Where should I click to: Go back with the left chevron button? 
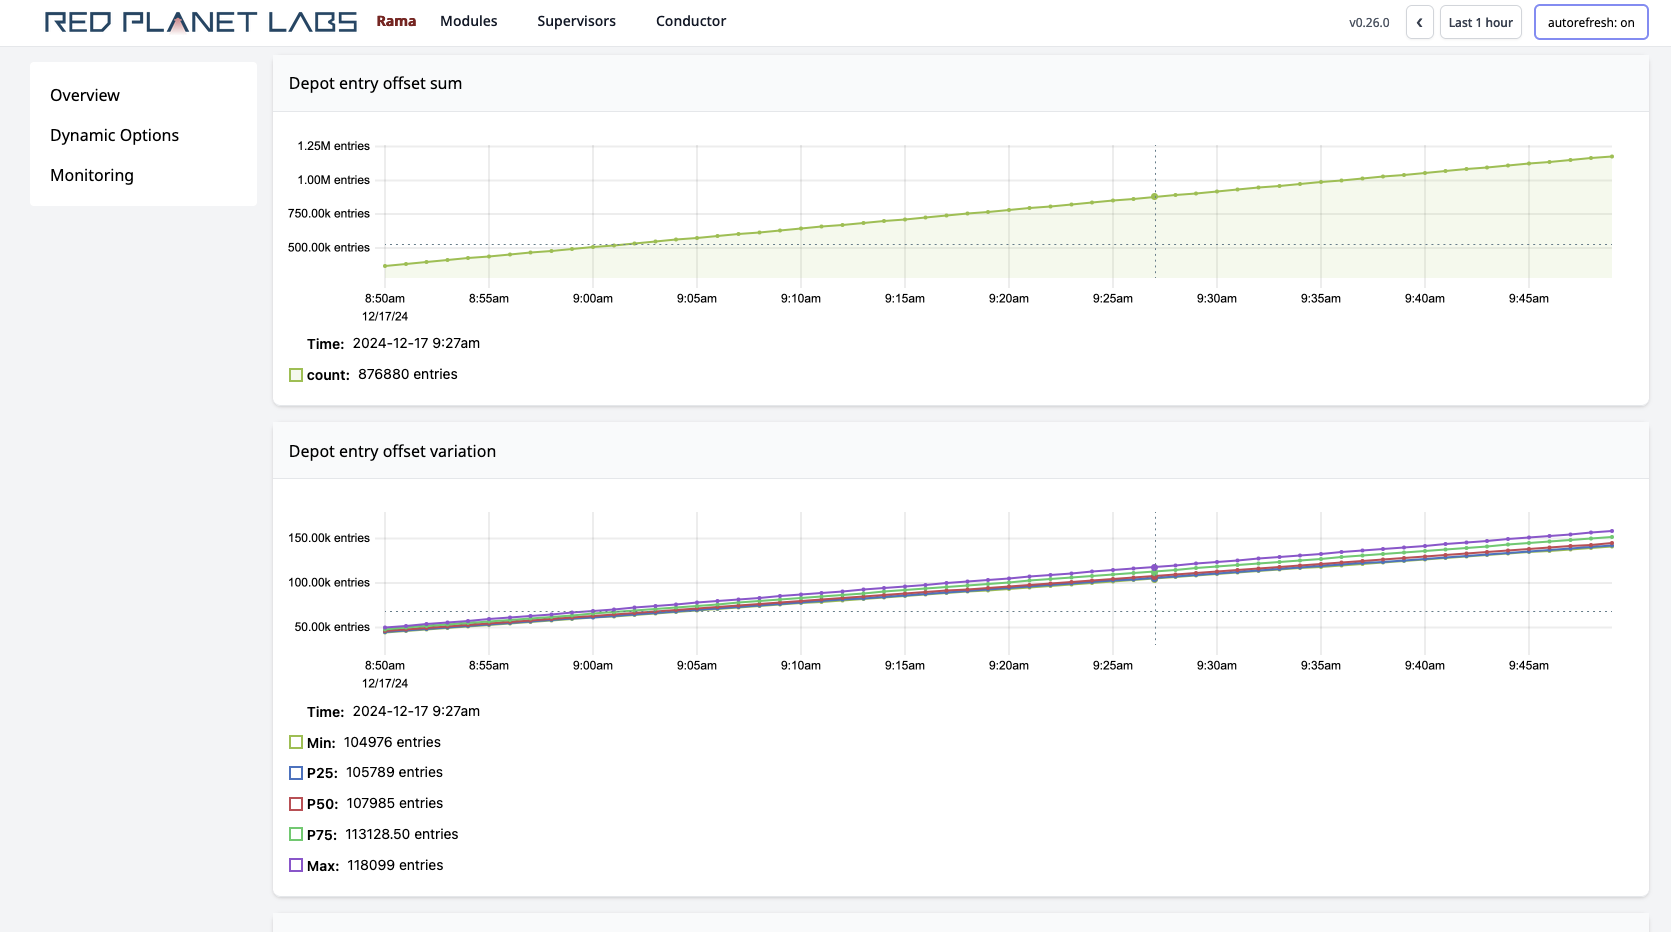point(1419,22)
